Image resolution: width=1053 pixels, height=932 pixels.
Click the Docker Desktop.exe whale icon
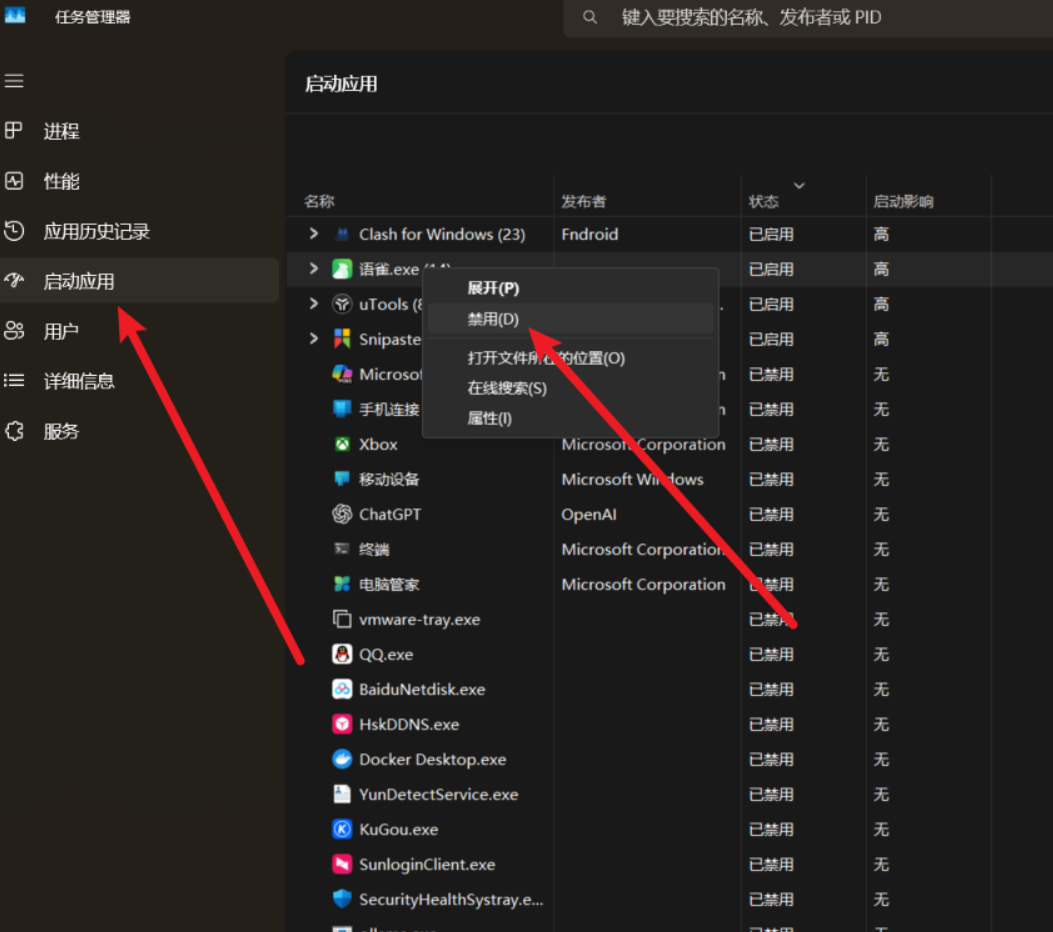pos(342,759)
